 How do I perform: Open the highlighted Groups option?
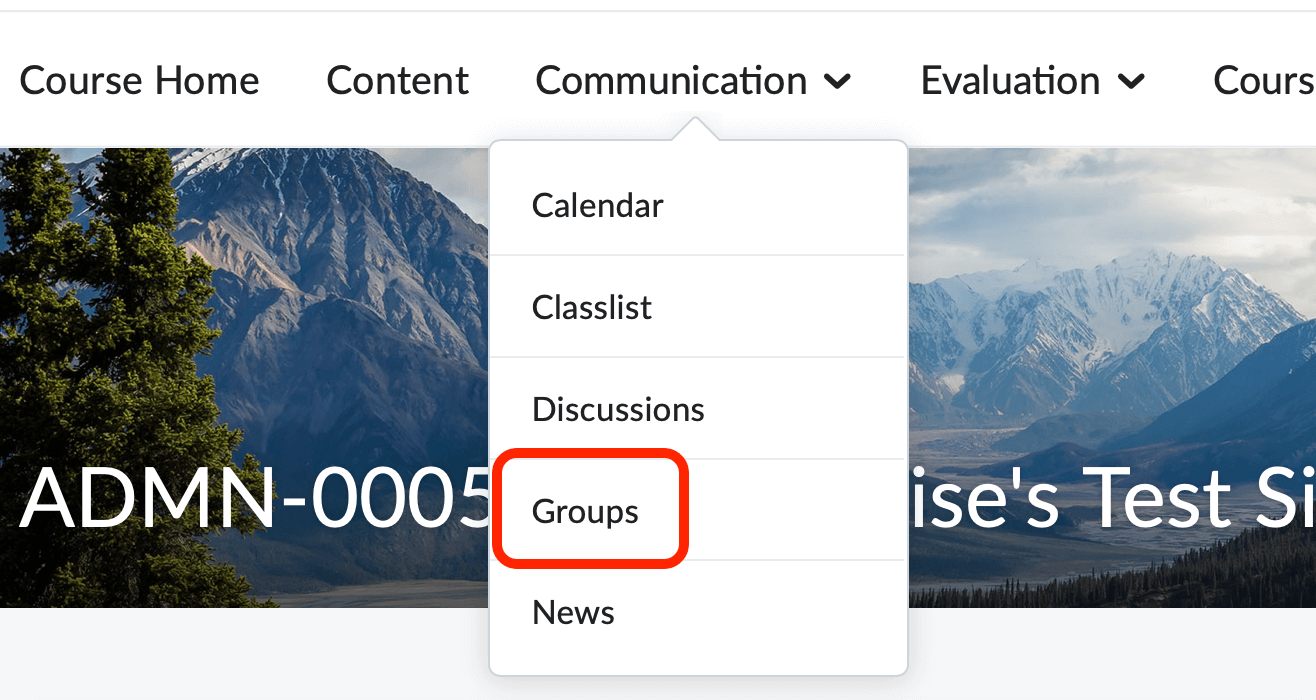(586, 511)
